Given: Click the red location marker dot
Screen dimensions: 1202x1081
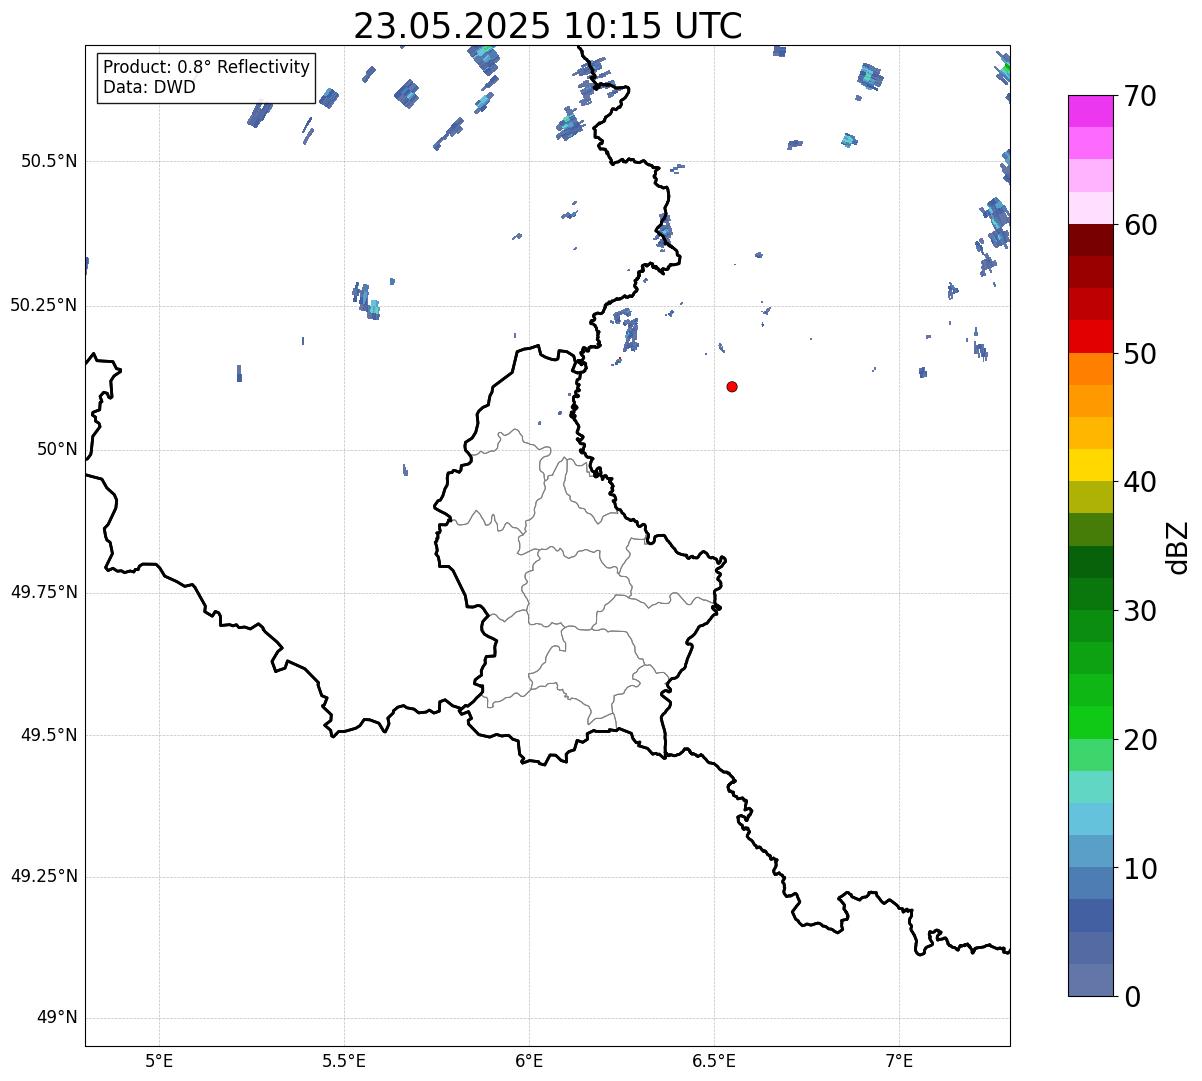Looking at the screenshot, I should [732, 386].
